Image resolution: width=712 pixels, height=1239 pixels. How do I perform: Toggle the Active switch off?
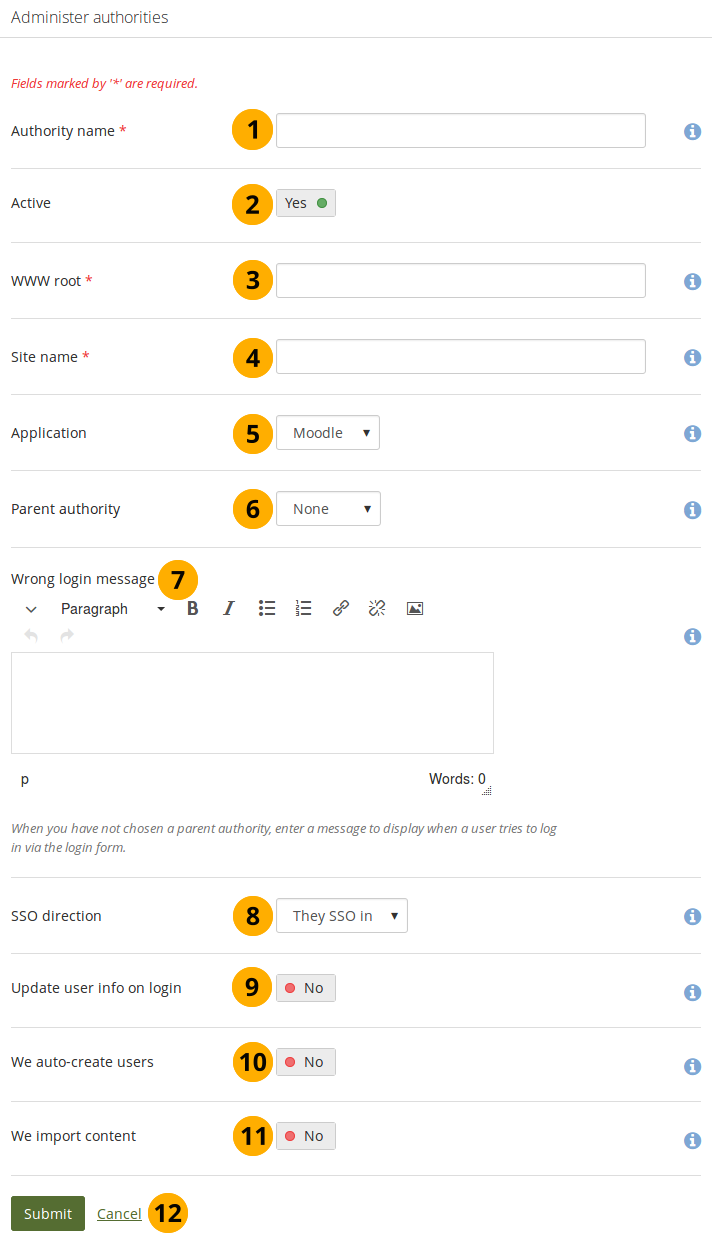pyautogui.click(x=306, y=203)
